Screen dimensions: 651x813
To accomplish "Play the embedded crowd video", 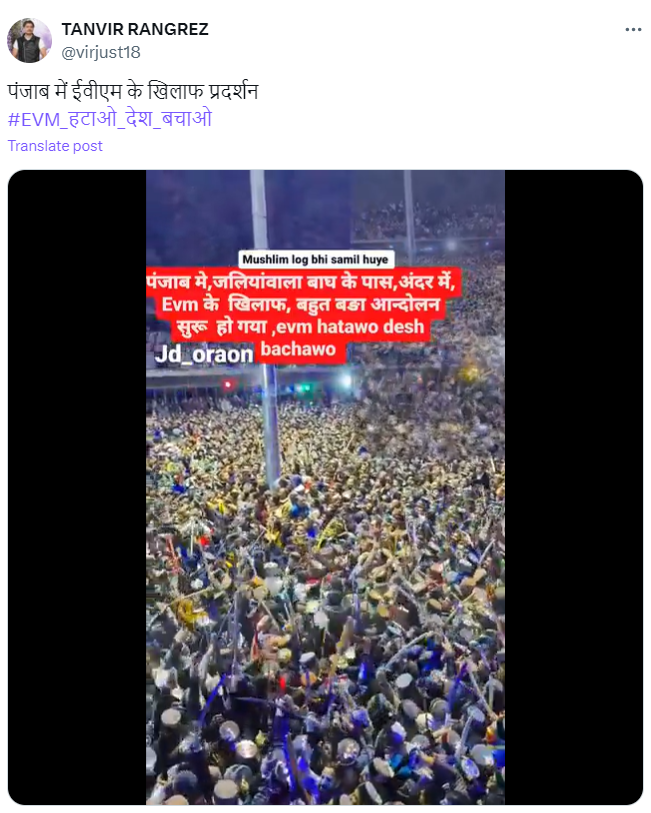I will (x=326, y=487).
